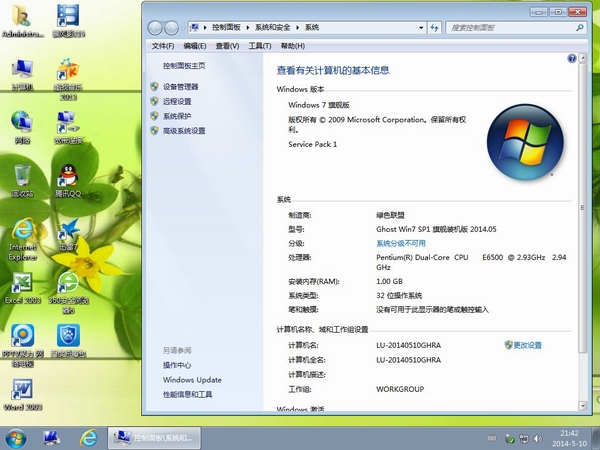Viewport: 600px width, 450px height.
Task: Click 系统和安全 breadcrumb in address bar
Action: coord(272,28)
